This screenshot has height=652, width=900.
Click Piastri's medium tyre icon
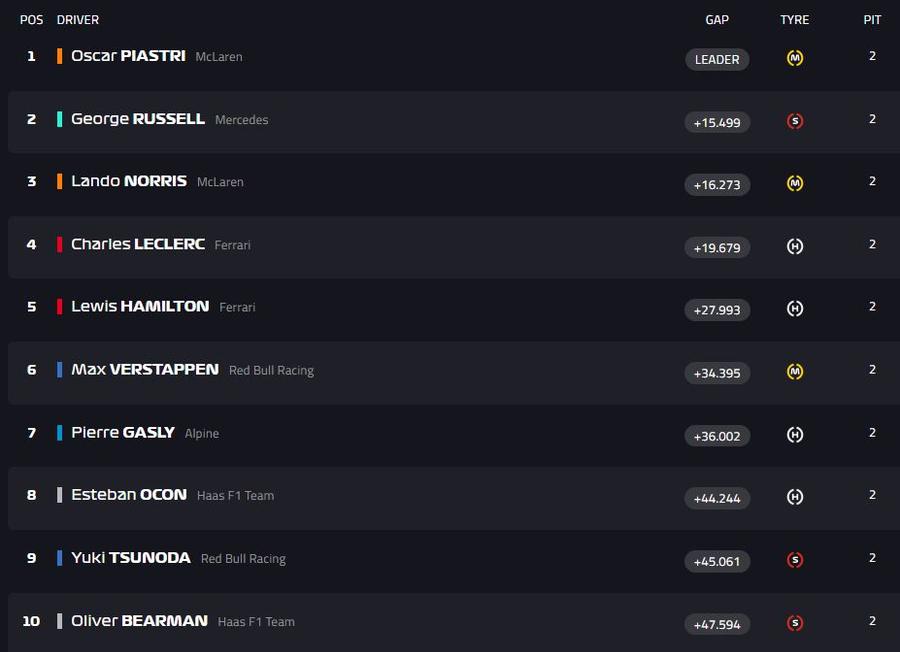pyautogui.click(x=794, y=58)
